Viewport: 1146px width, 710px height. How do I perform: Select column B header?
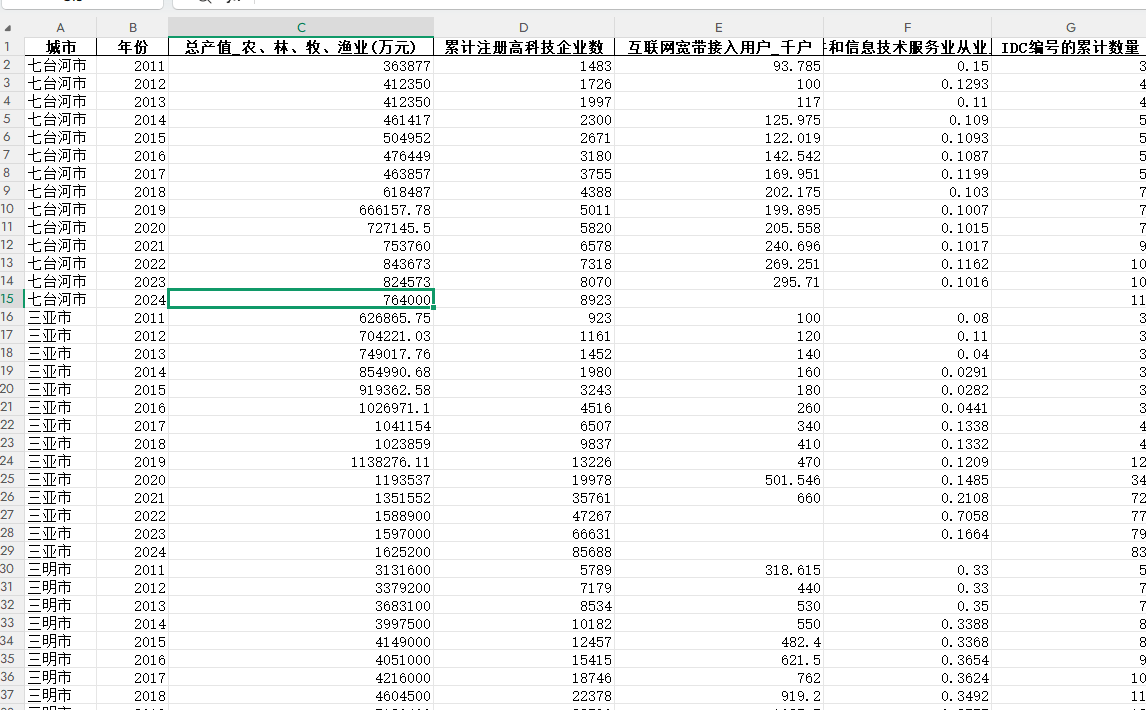pos(132,28)
